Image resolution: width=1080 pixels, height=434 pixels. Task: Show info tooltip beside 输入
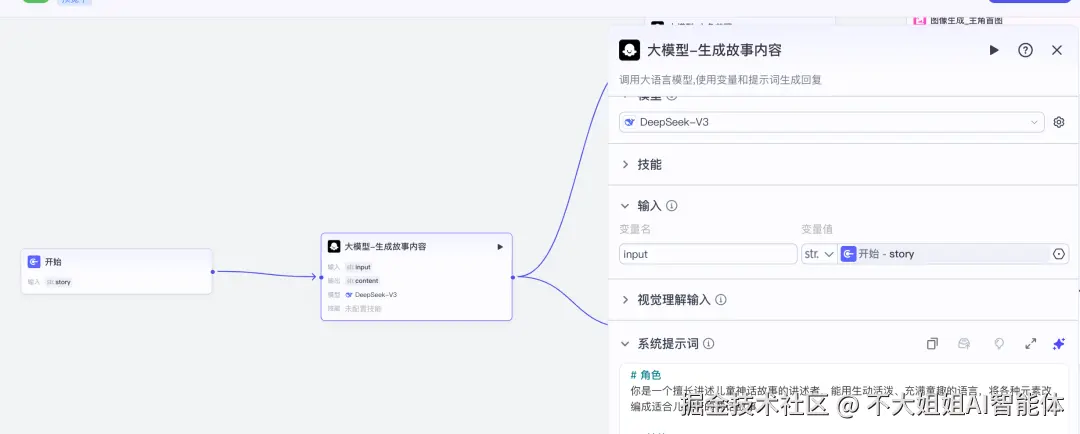672,205
